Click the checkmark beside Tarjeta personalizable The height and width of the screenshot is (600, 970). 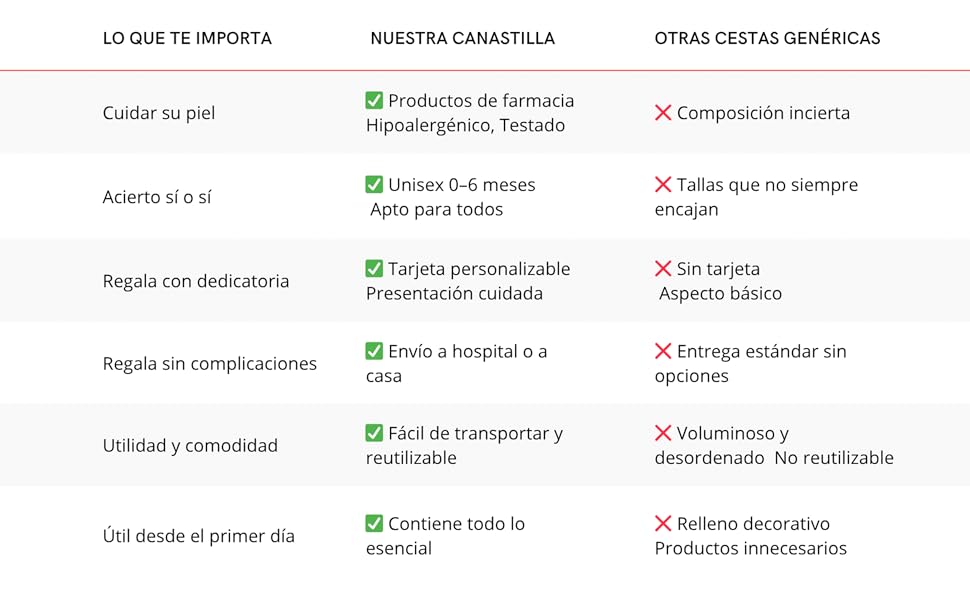[x=374, y=268]
